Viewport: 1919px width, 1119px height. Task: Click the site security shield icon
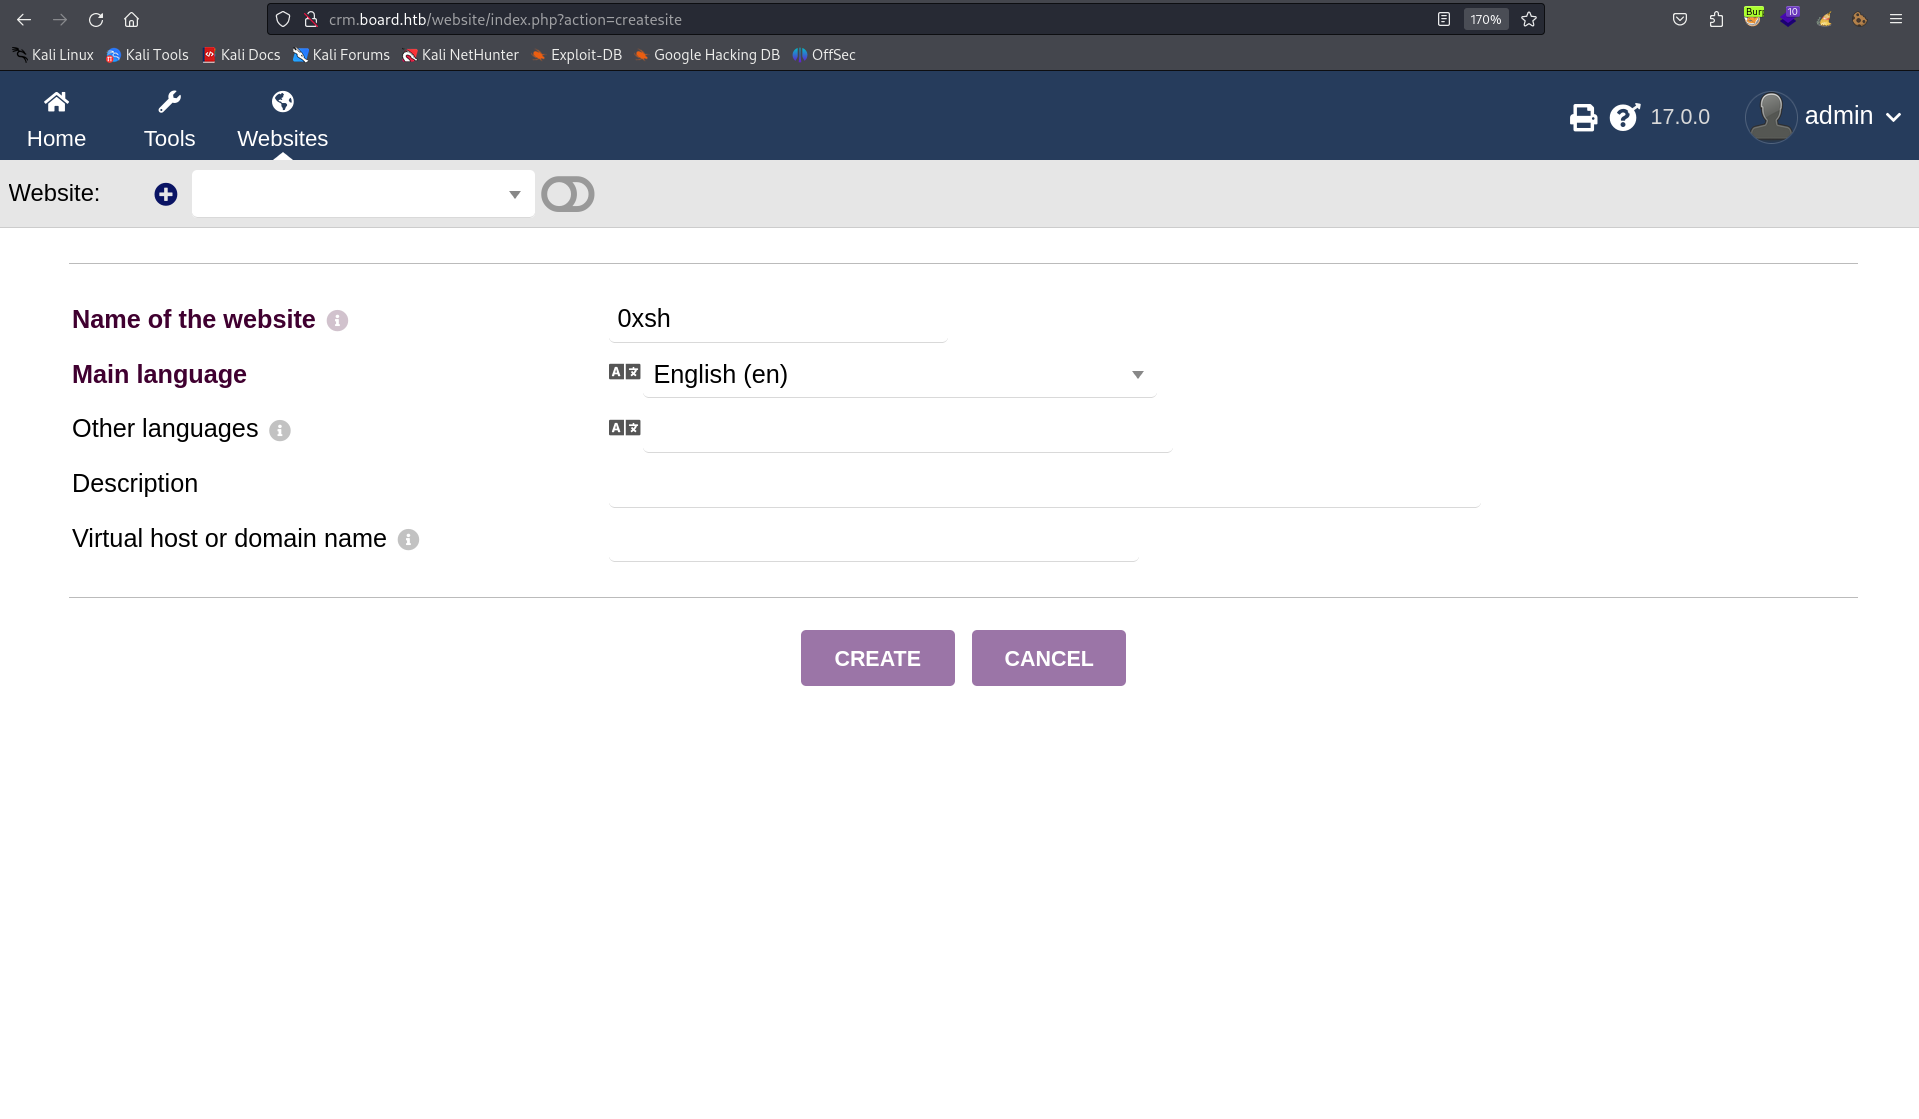pyautogui.click(x=283, y=19)
